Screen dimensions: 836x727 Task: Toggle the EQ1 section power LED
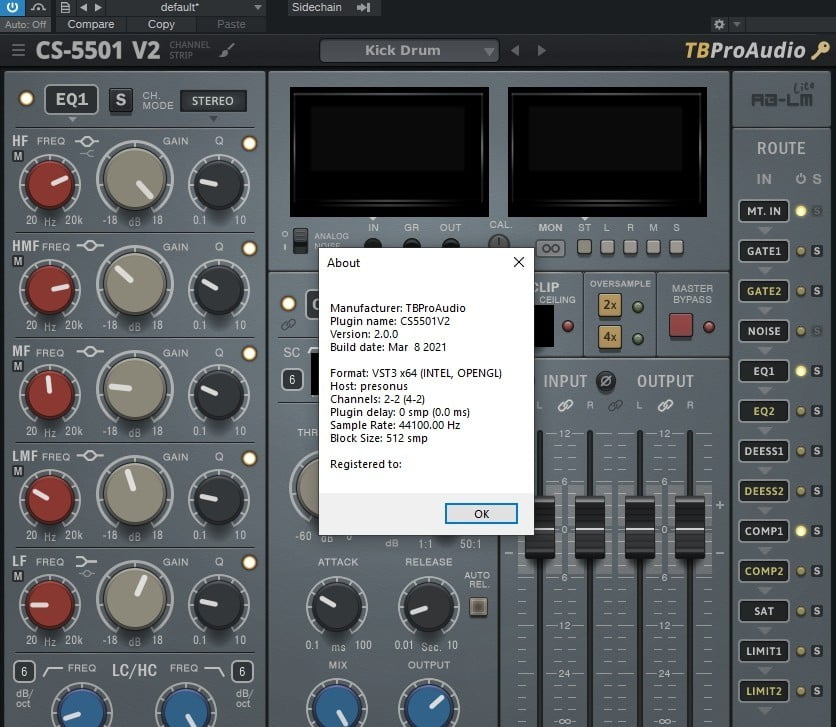26,99
